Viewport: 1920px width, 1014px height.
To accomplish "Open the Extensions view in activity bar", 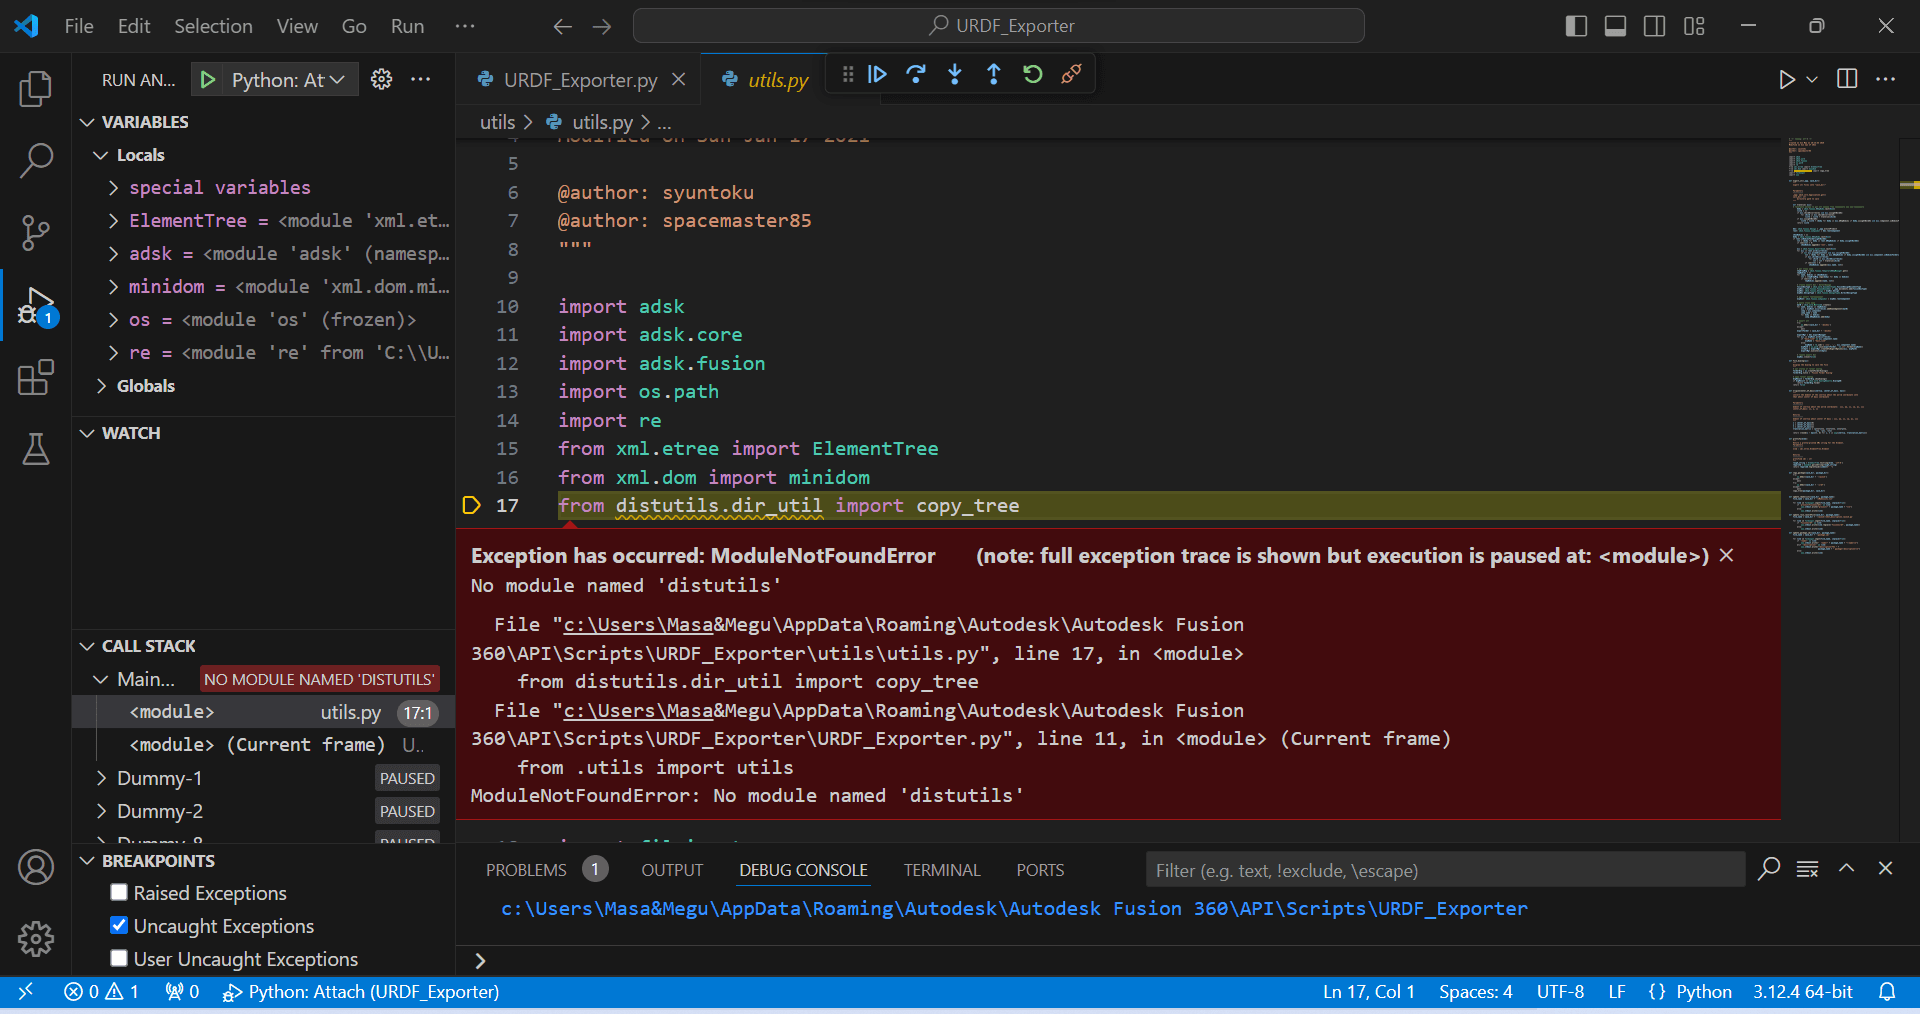I will click(x=36, y=378).
